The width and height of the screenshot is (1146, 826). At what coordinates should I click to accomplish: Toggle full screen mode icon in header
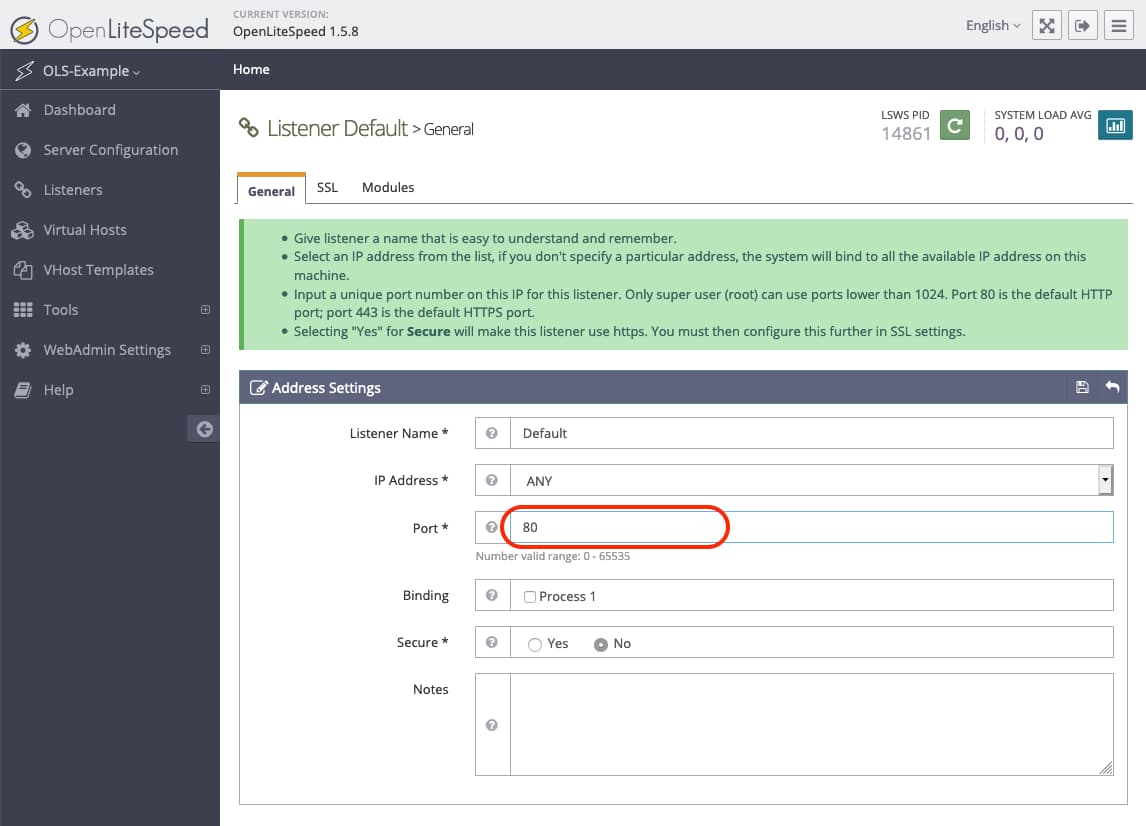[1047, 26]
